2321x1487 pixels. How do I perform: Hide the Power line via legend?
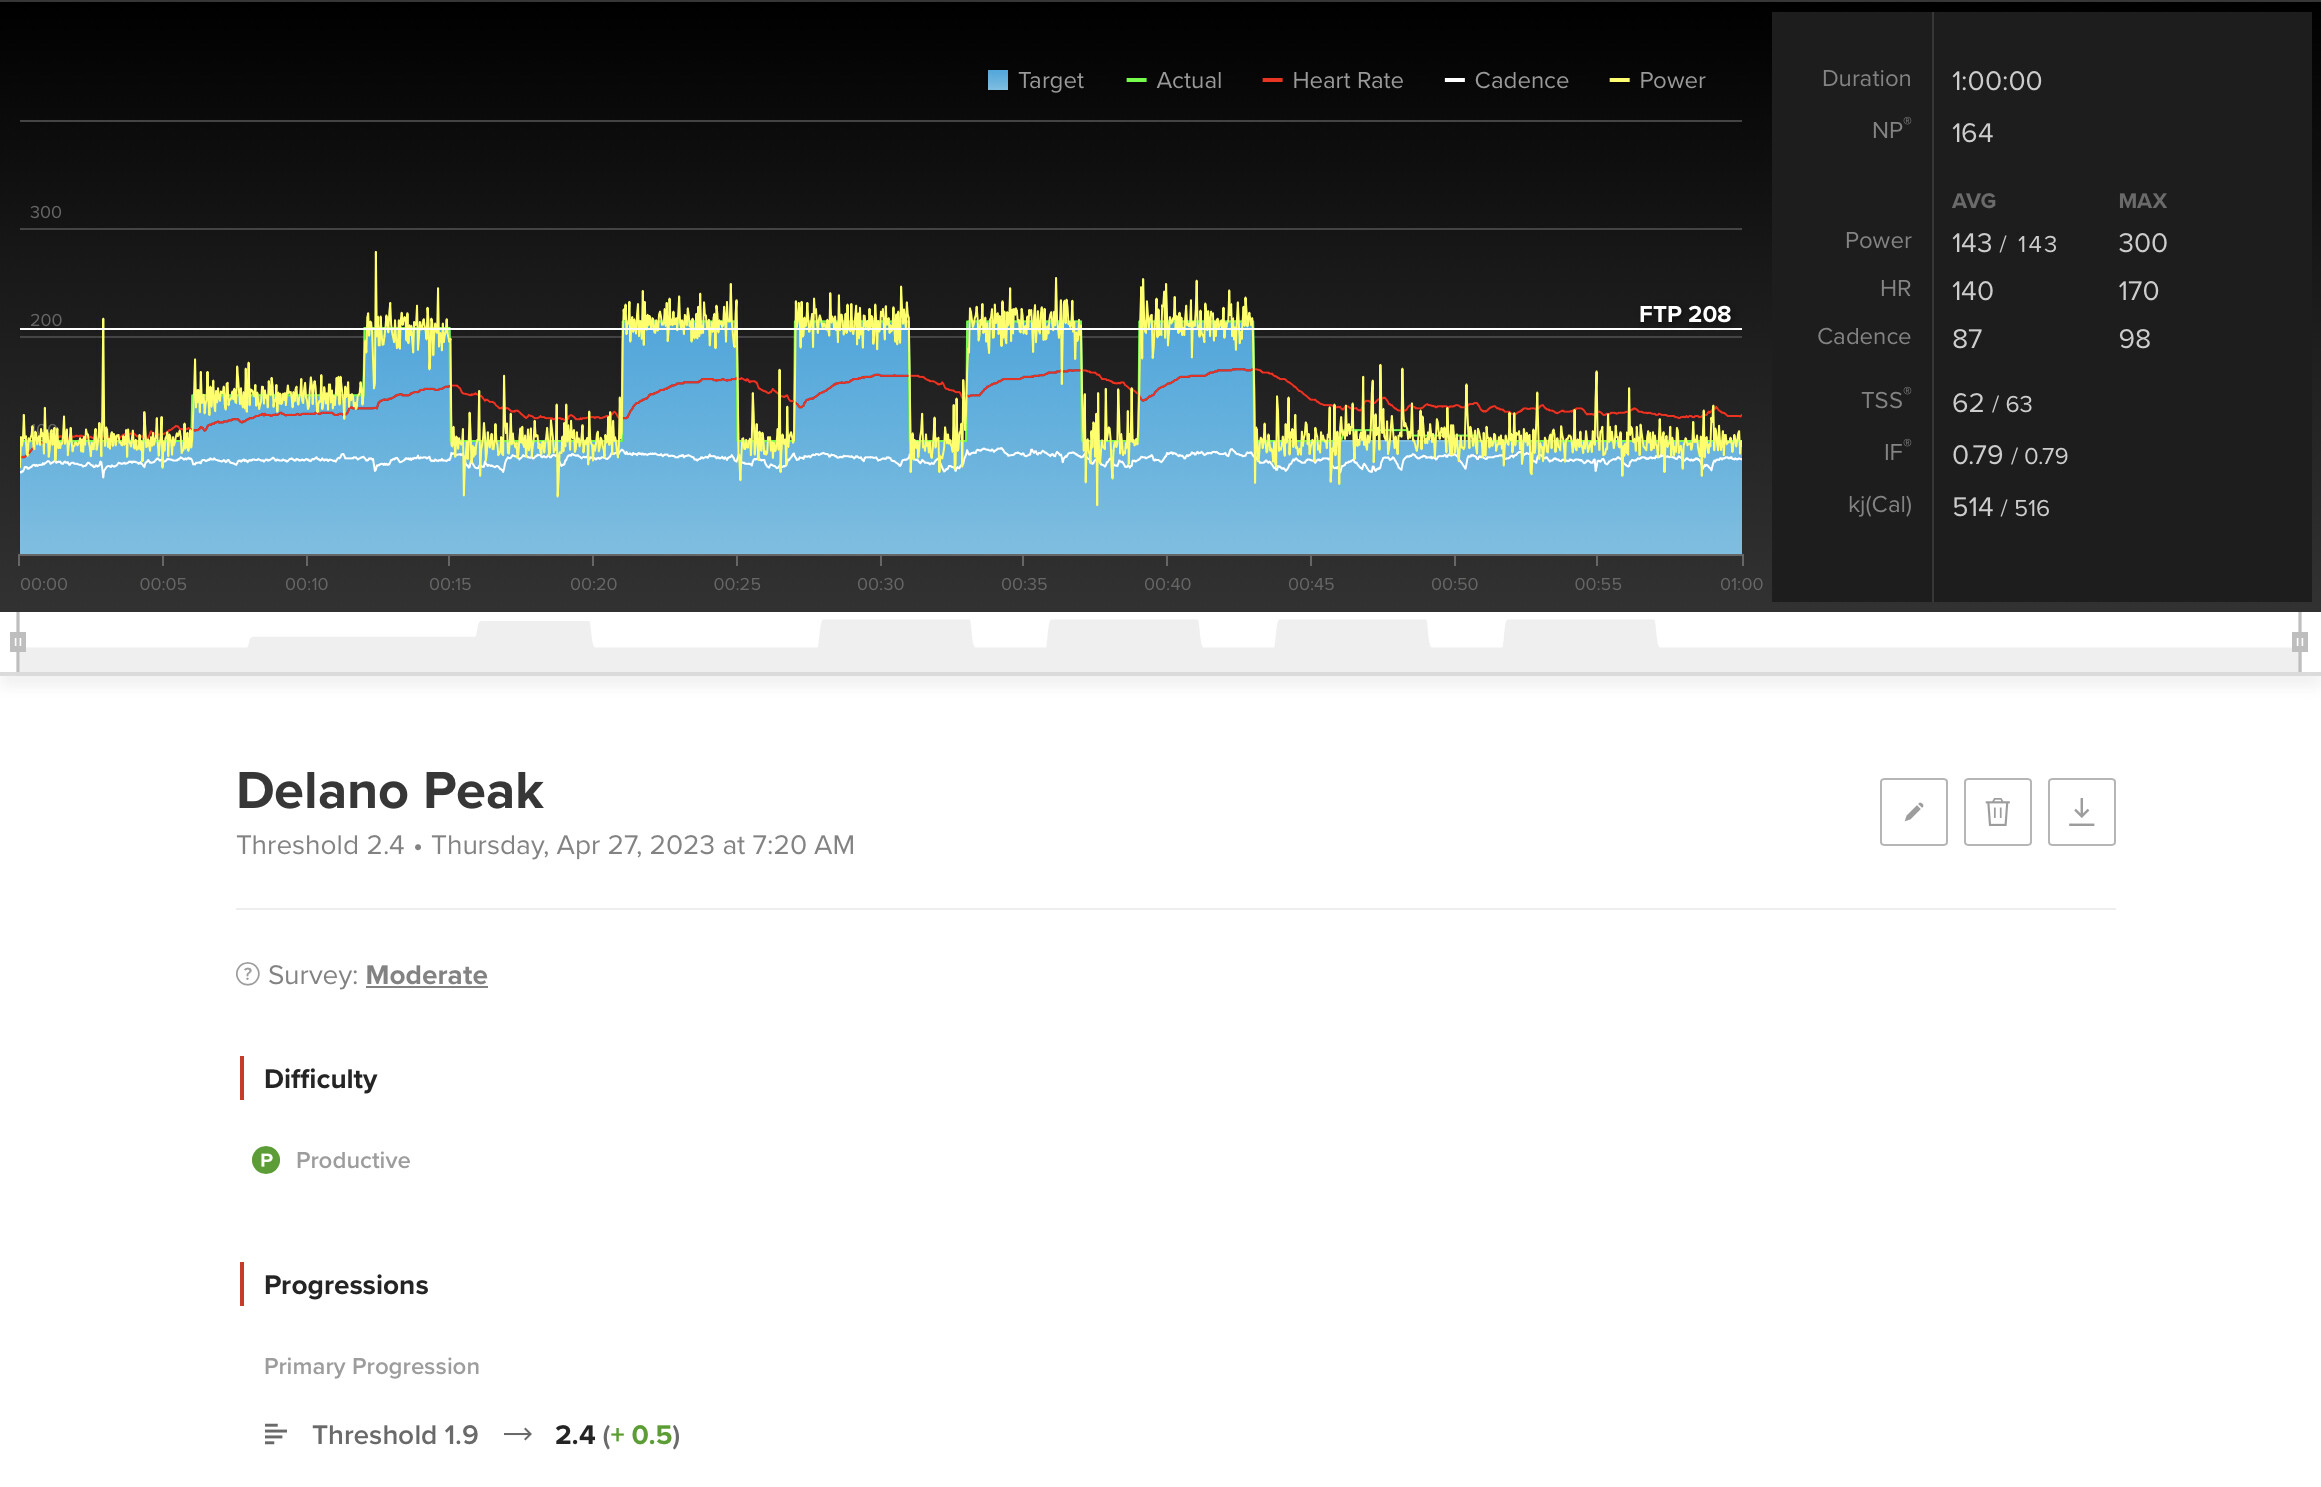coord(1657,80)
